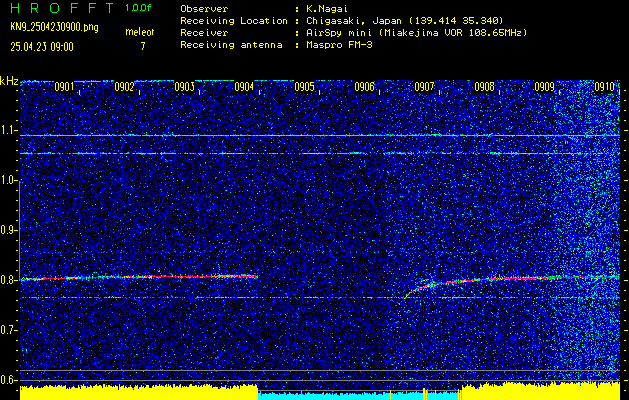Screen dimensions: 629x400
Task: Click the observer name K.Nagai
Action: [x=327, y=9]
